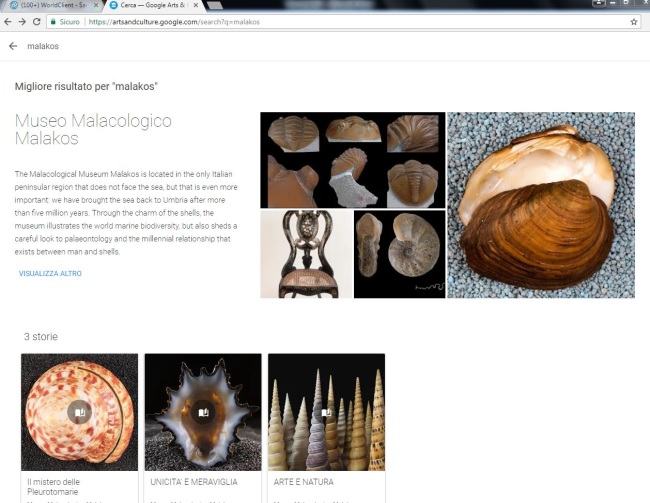Open the ornate black chair image

pyautogui.click(x=306, y=254)
